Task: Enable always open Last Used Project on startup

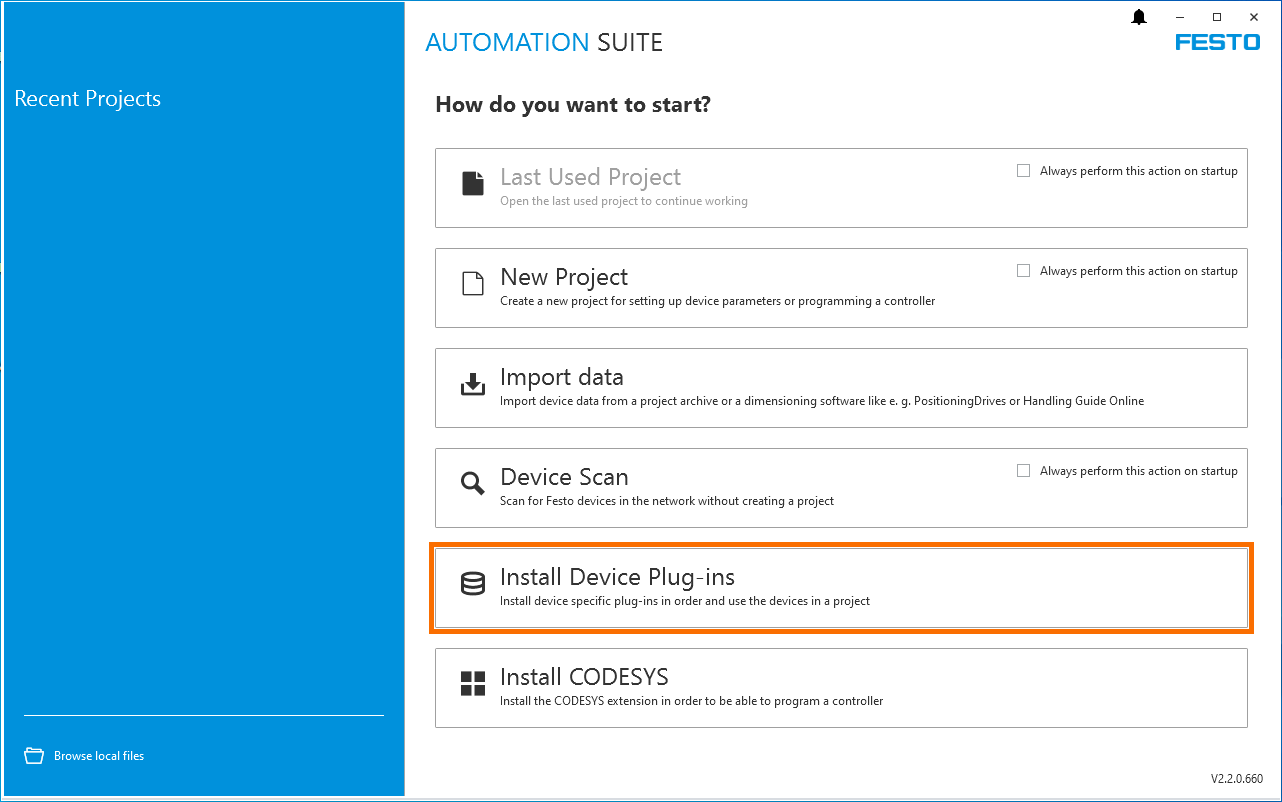Action: [1023, 171]
